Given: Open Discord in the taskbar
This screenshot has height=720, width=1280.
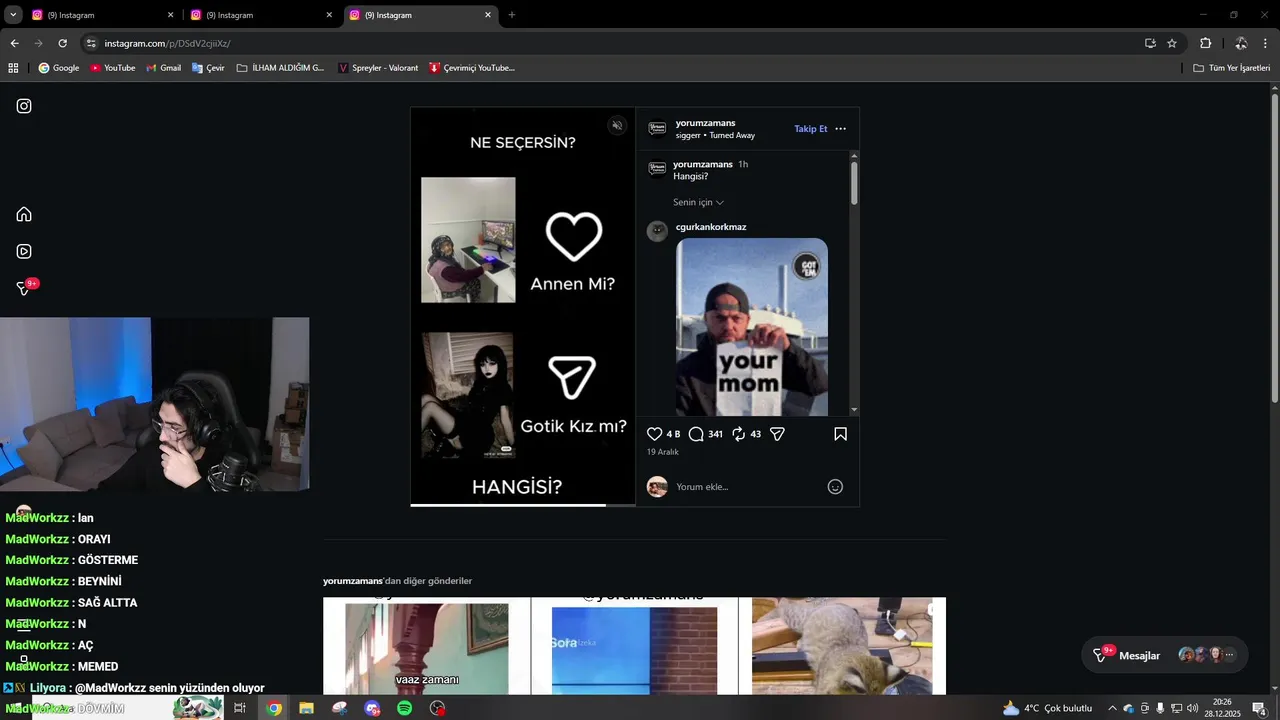Looking at the screenshot, I should [x=372, y=708].
